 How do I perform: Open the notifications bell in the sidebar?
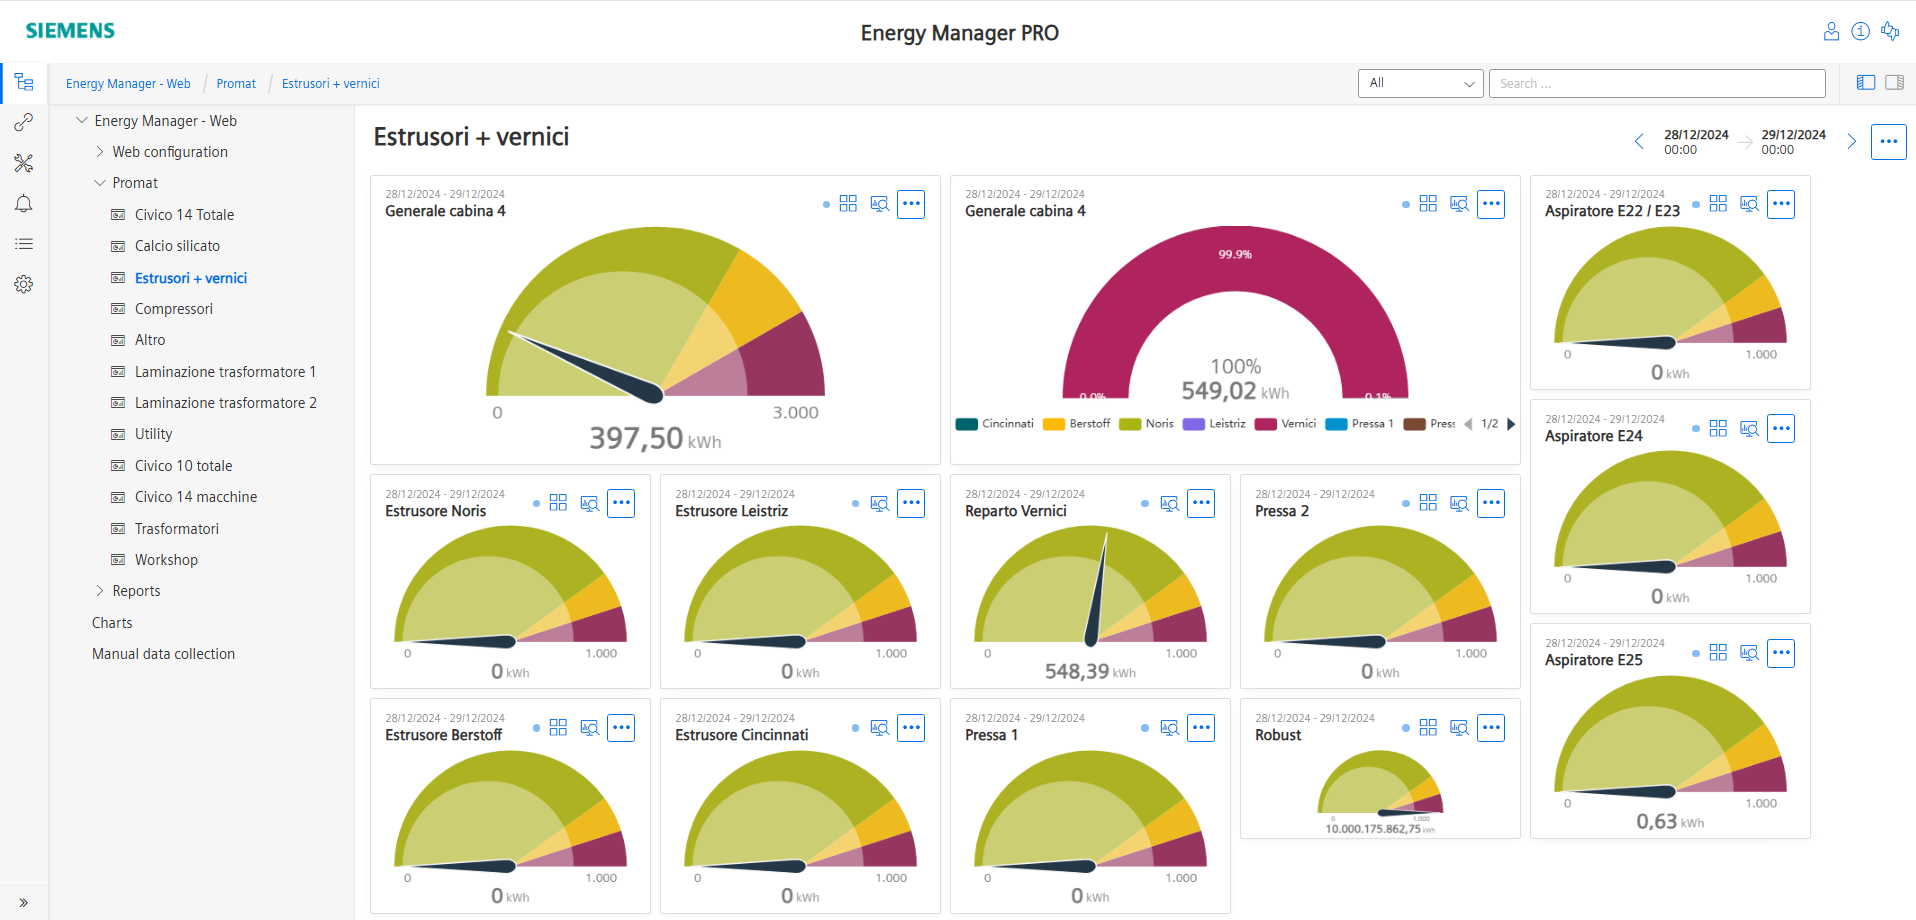tap(23, 203)
